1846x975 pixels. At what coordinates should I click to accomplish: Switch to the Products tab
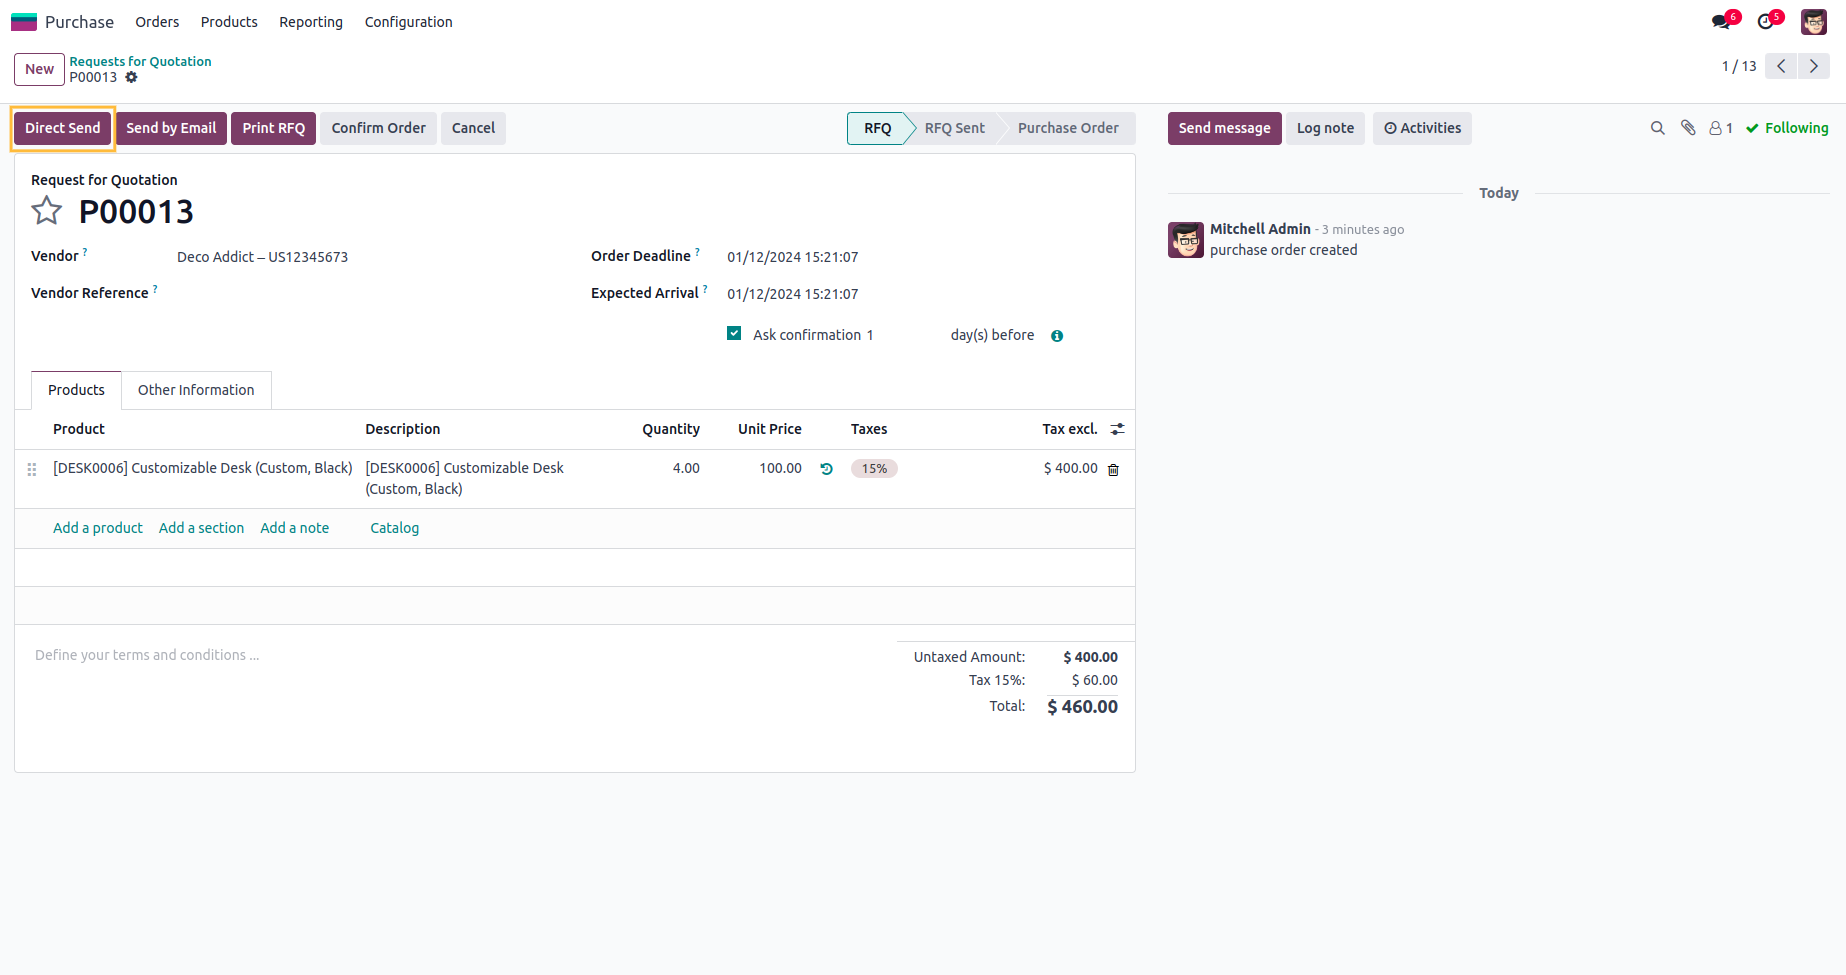point(76,390)
